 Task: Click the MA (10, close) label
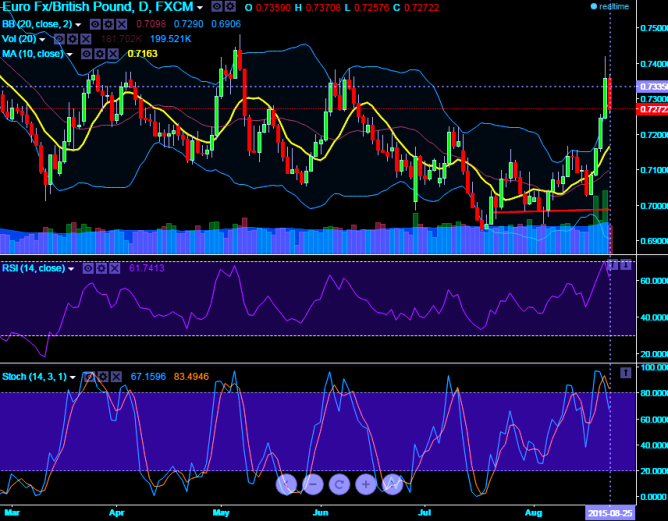(x=33, y=54)
